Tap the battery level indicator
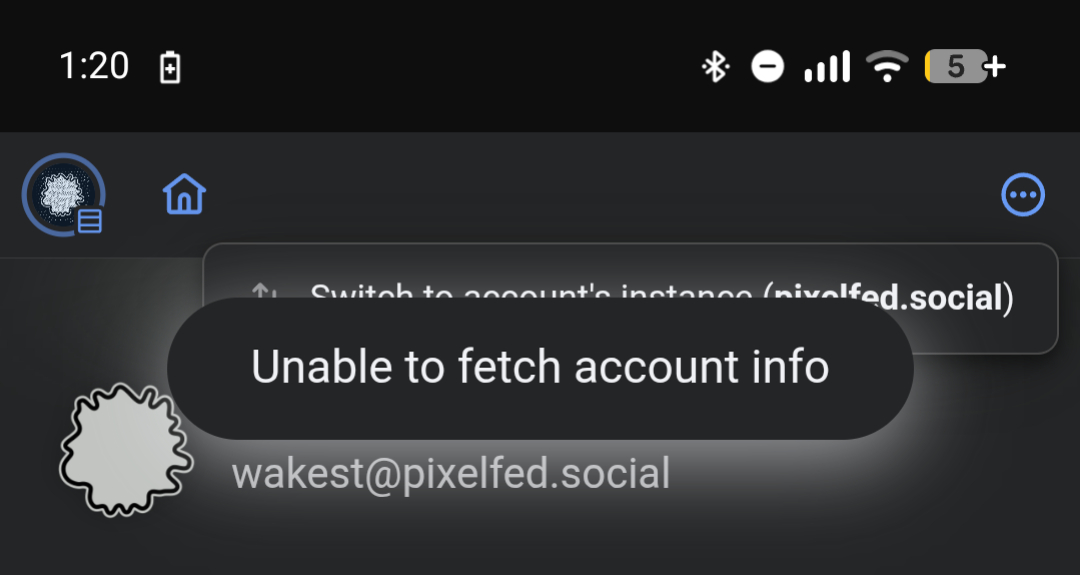The image size is (1080, 575). pyautogui.click(x=955, y=67)
